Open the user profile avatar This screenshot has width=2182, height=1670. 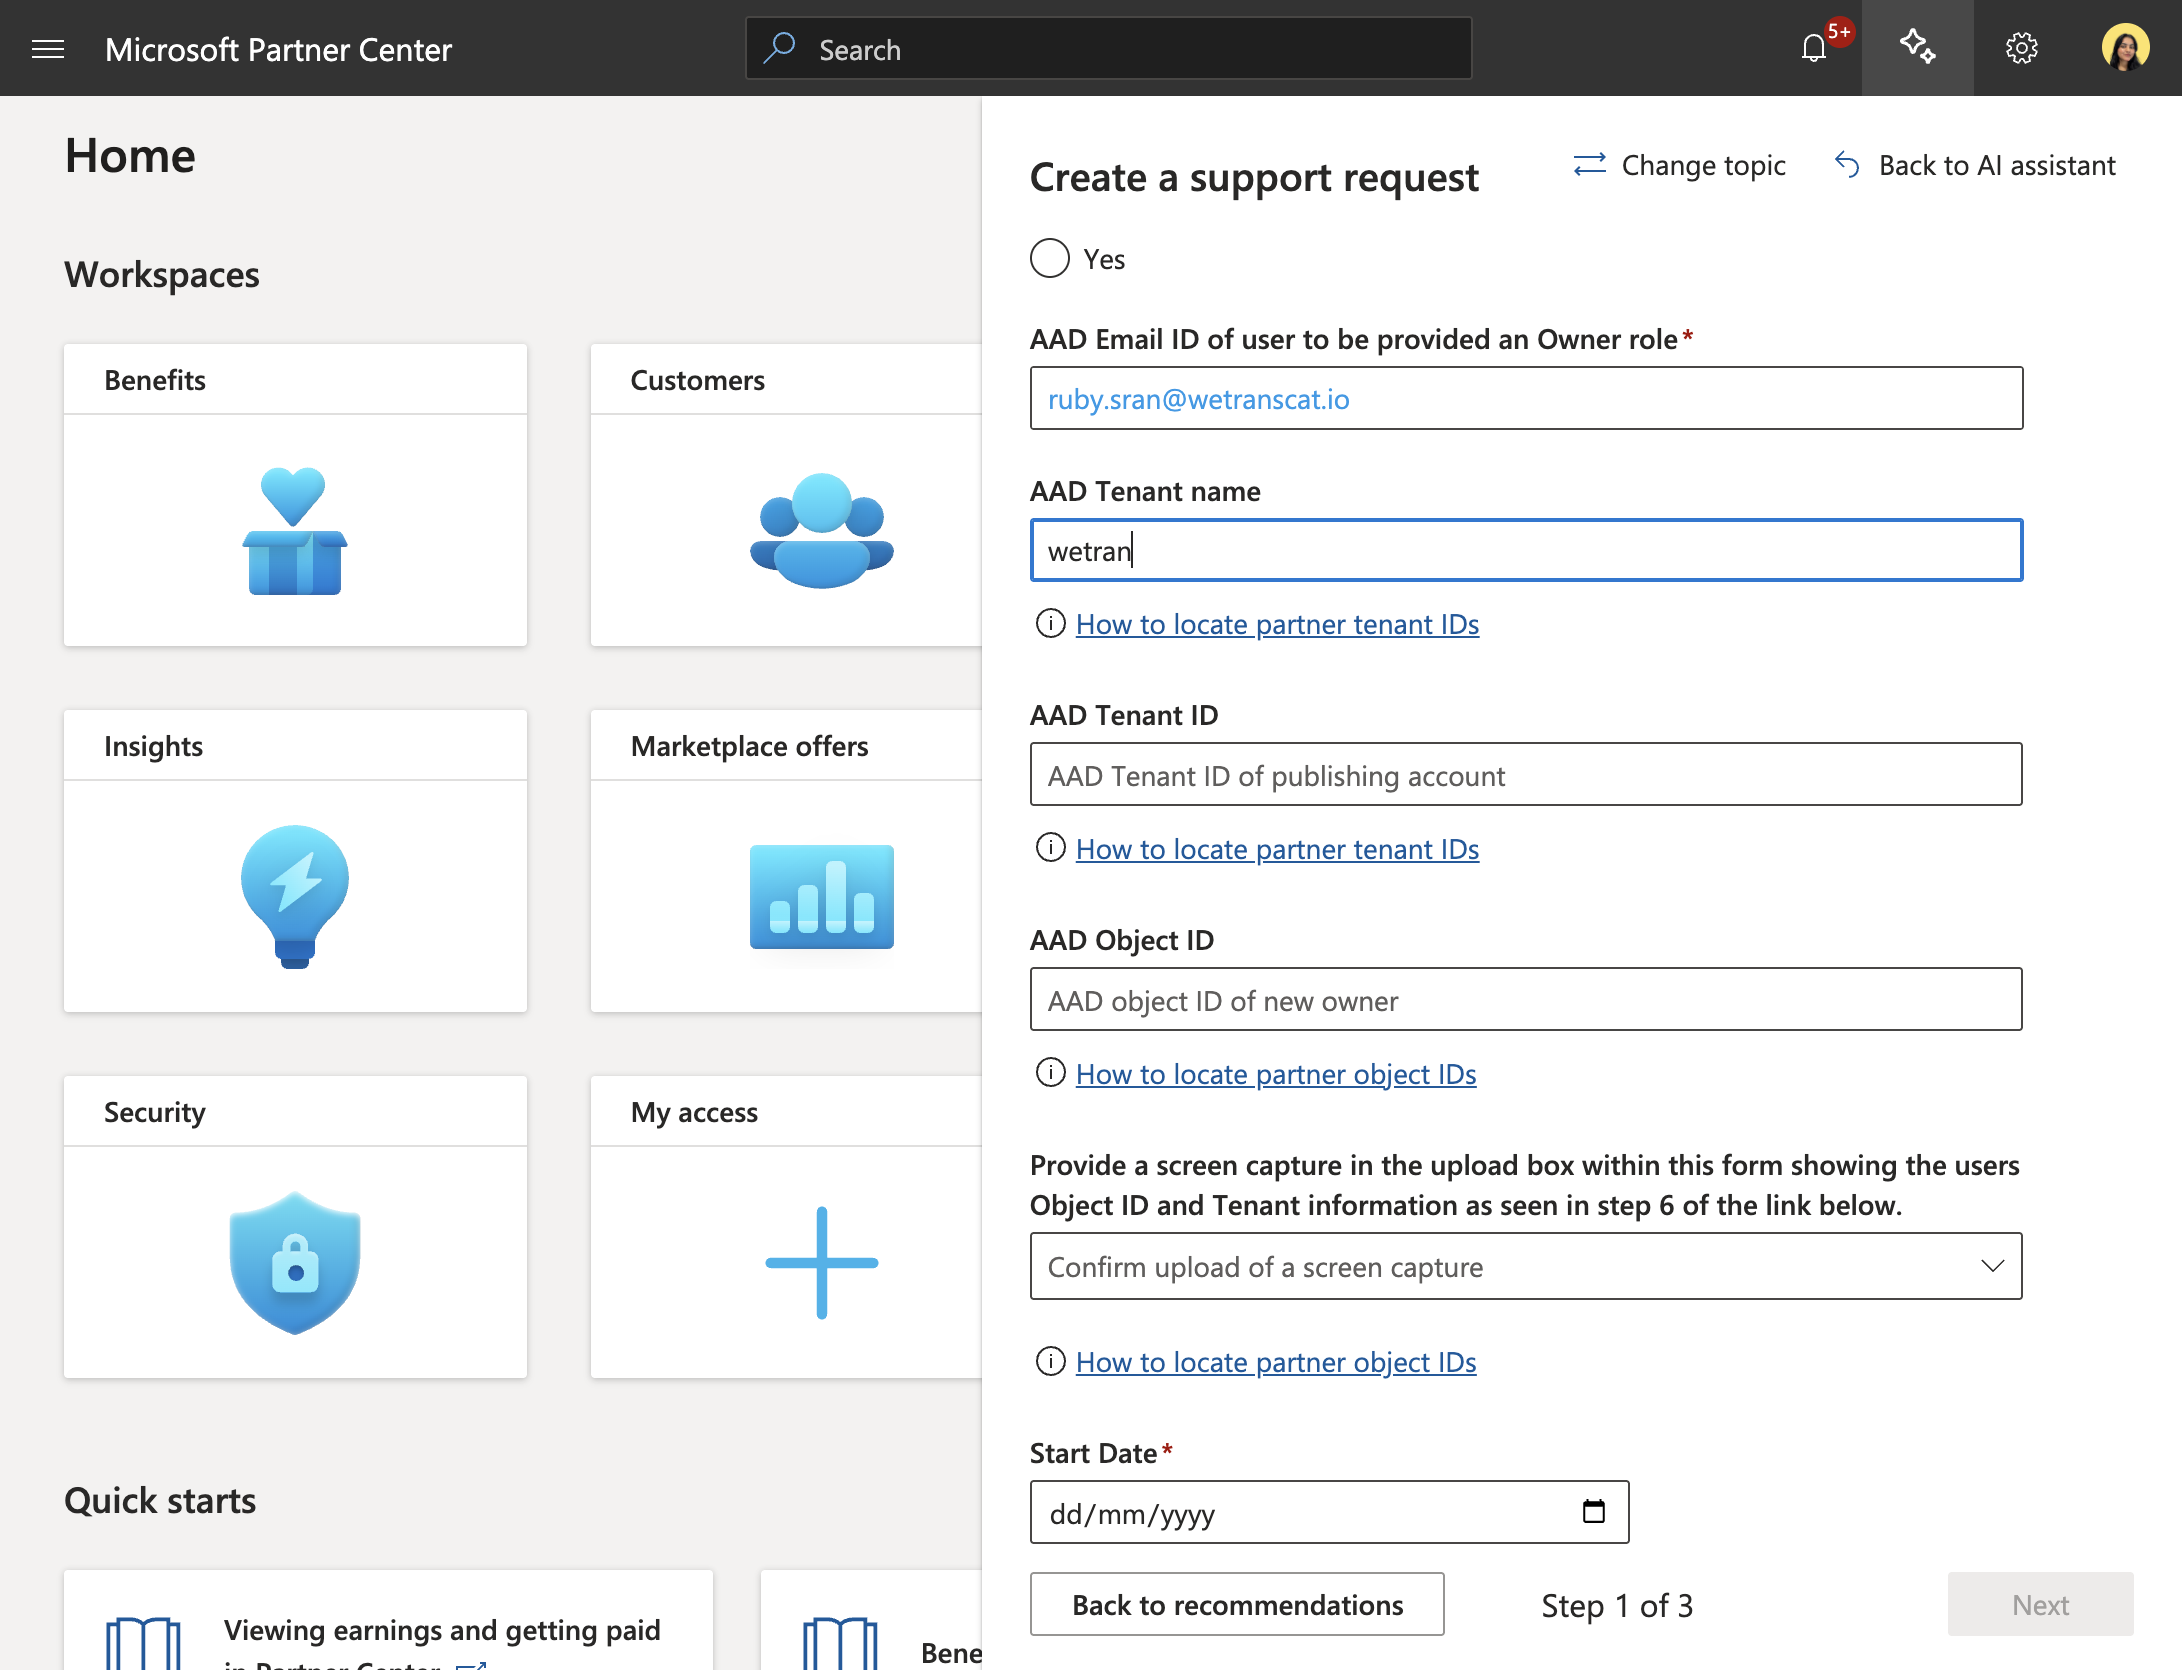coord(2125,48)
